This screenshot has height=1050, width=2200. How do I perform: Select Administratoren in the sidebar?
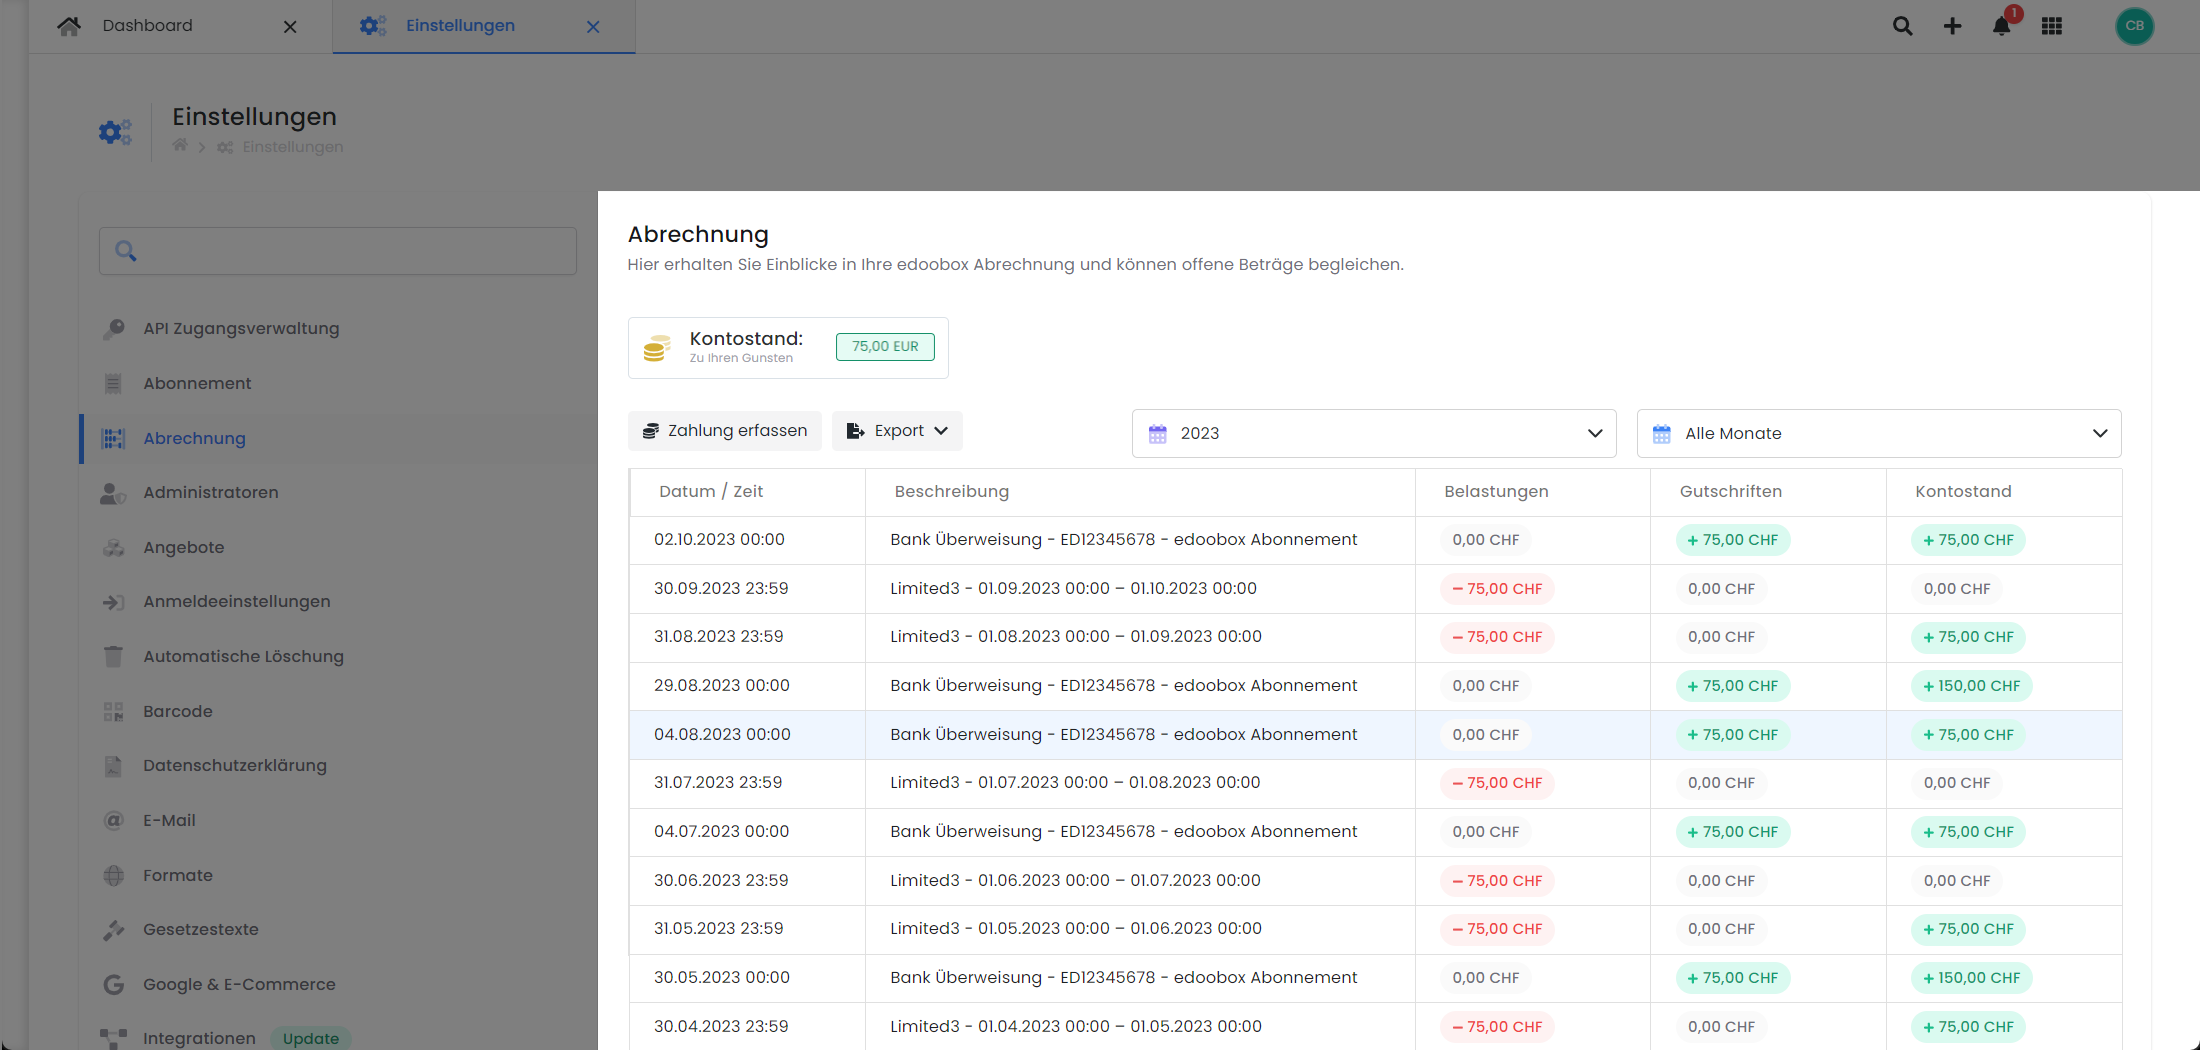[210, 492]
